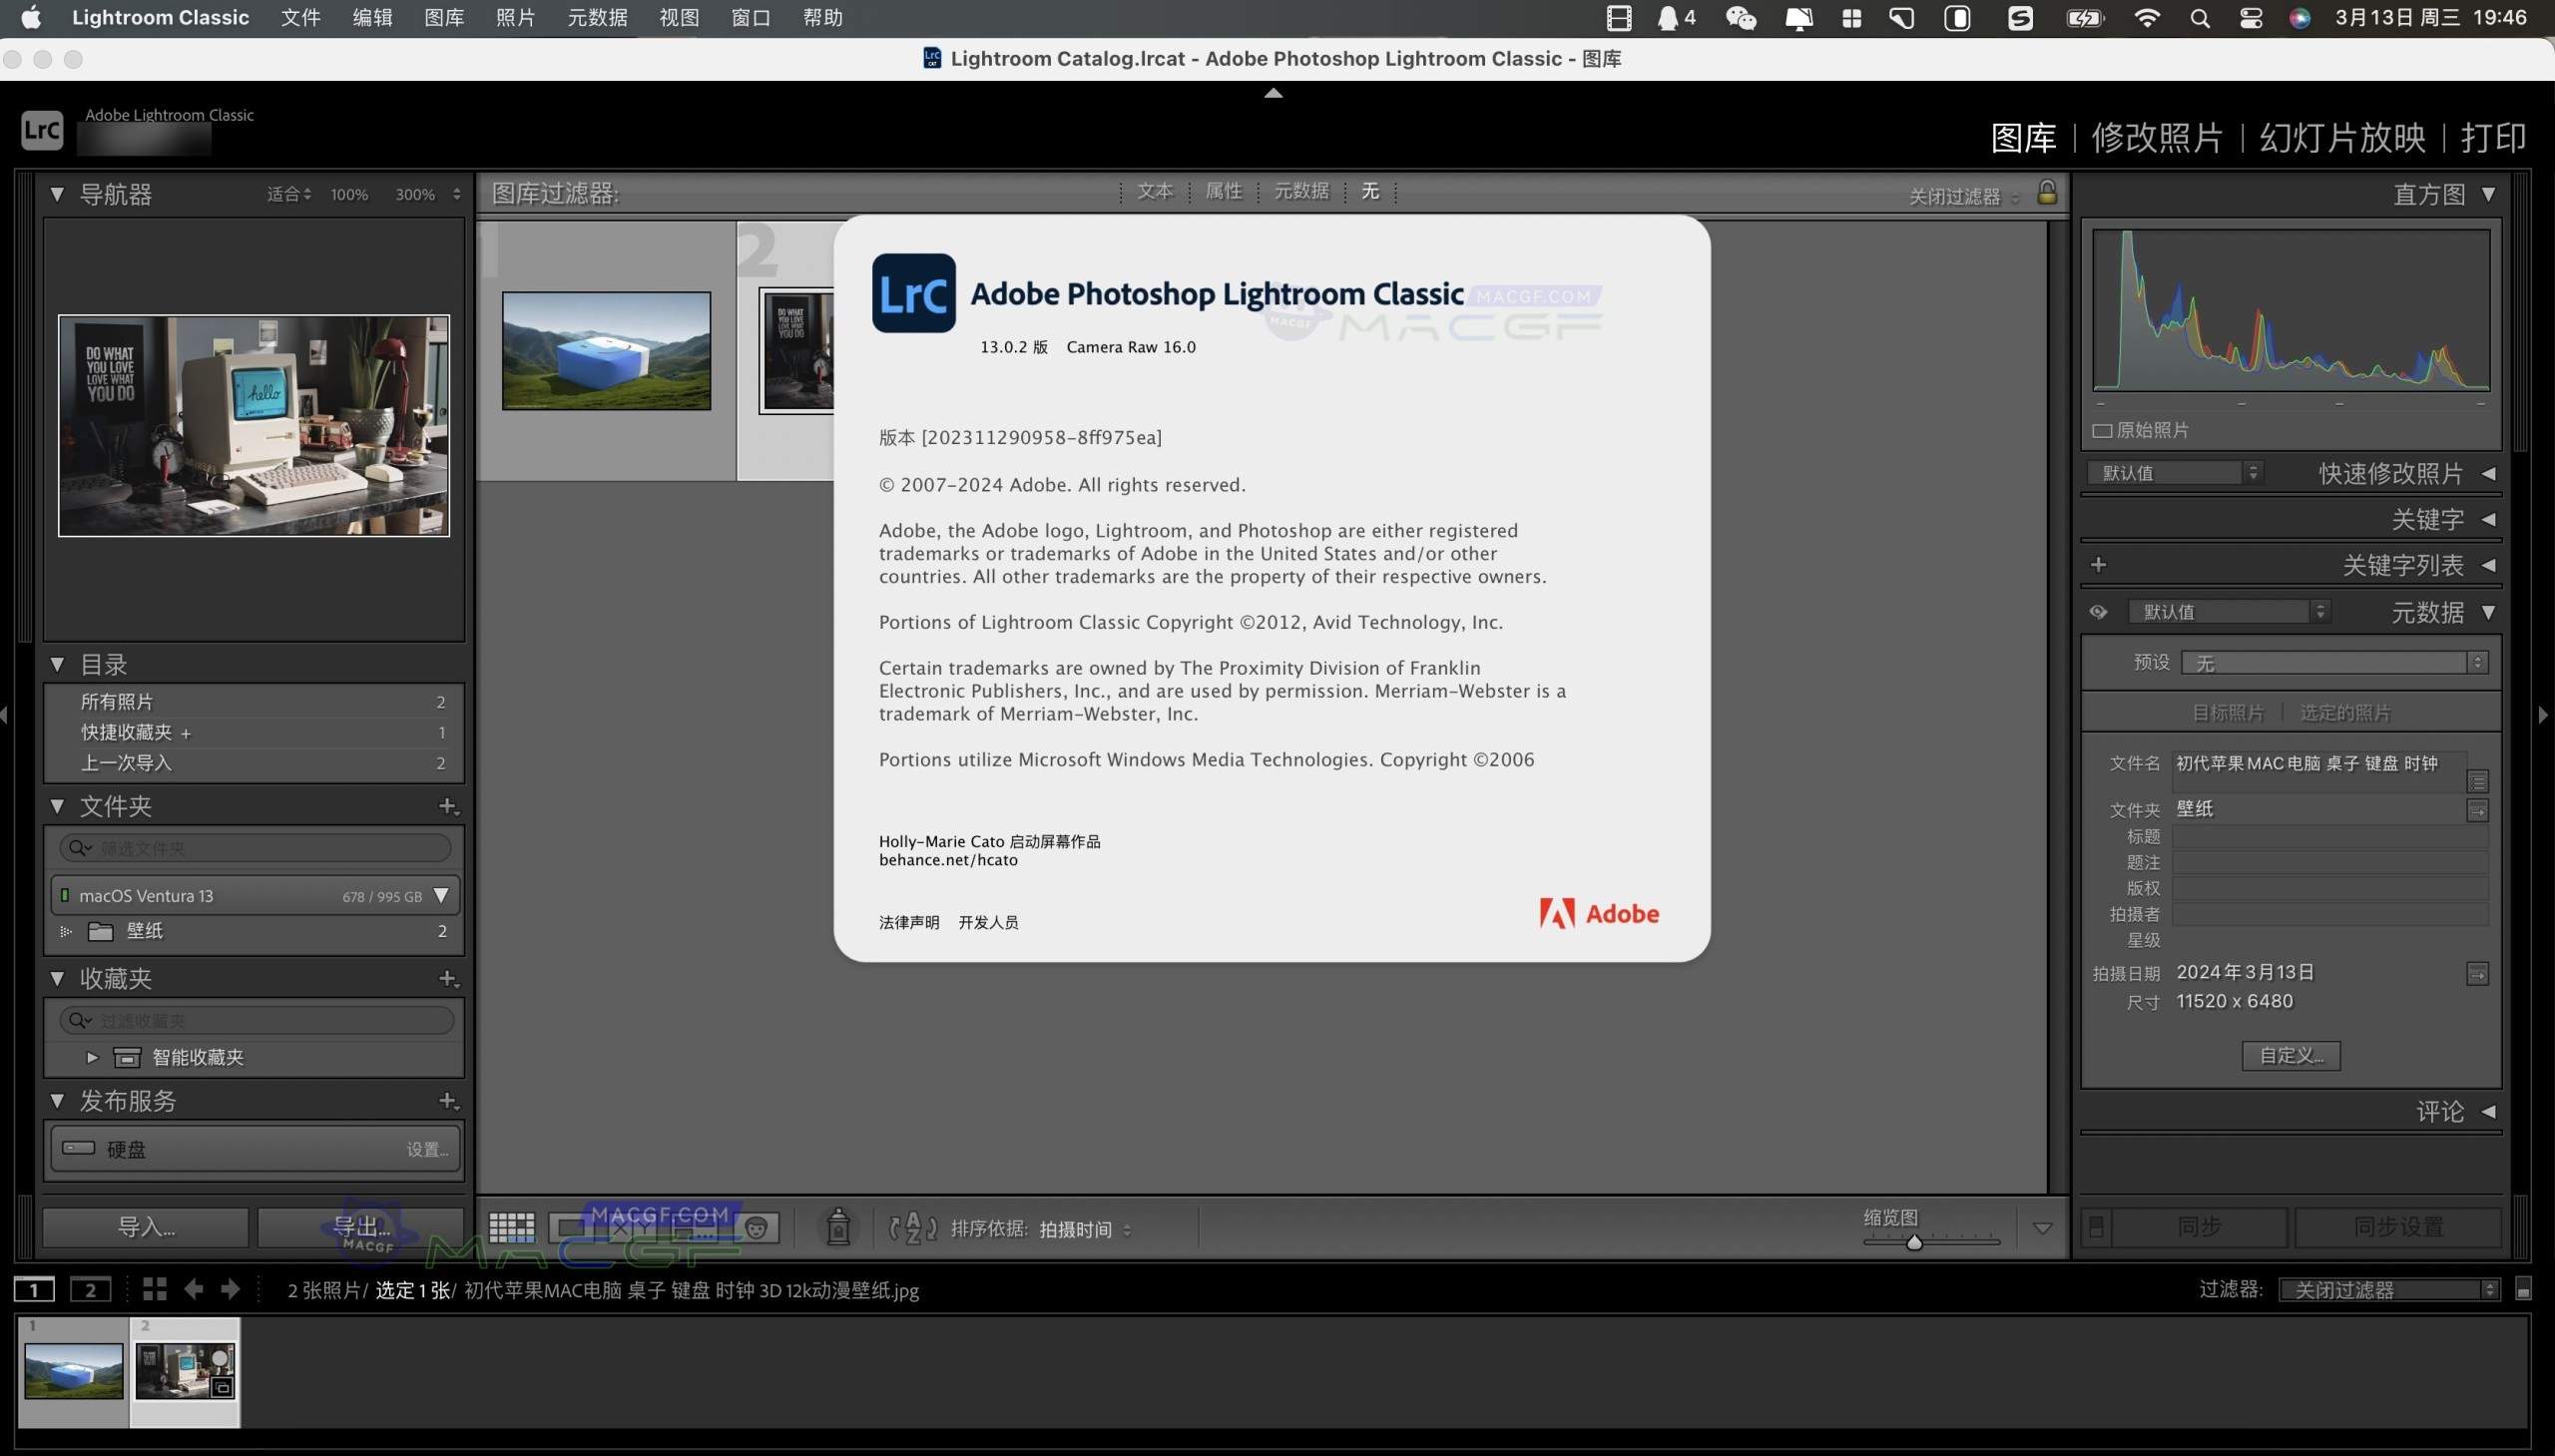The width and height of the screenshot is (2555, 1456).
Task: Add a new folder with plus icon
Action: tap(448, 806)
